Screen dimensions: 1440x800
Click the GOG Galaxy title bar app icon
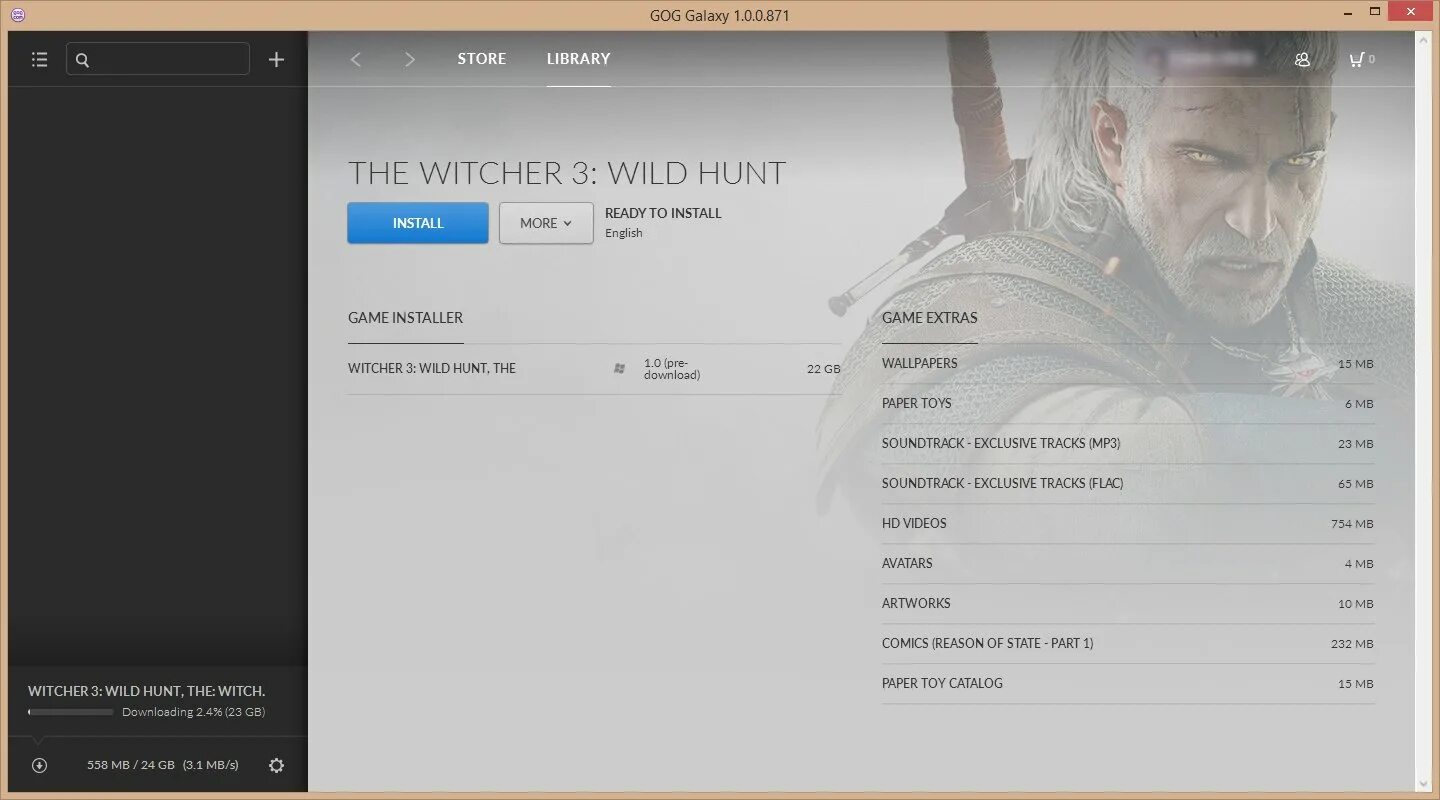(17, 15)
